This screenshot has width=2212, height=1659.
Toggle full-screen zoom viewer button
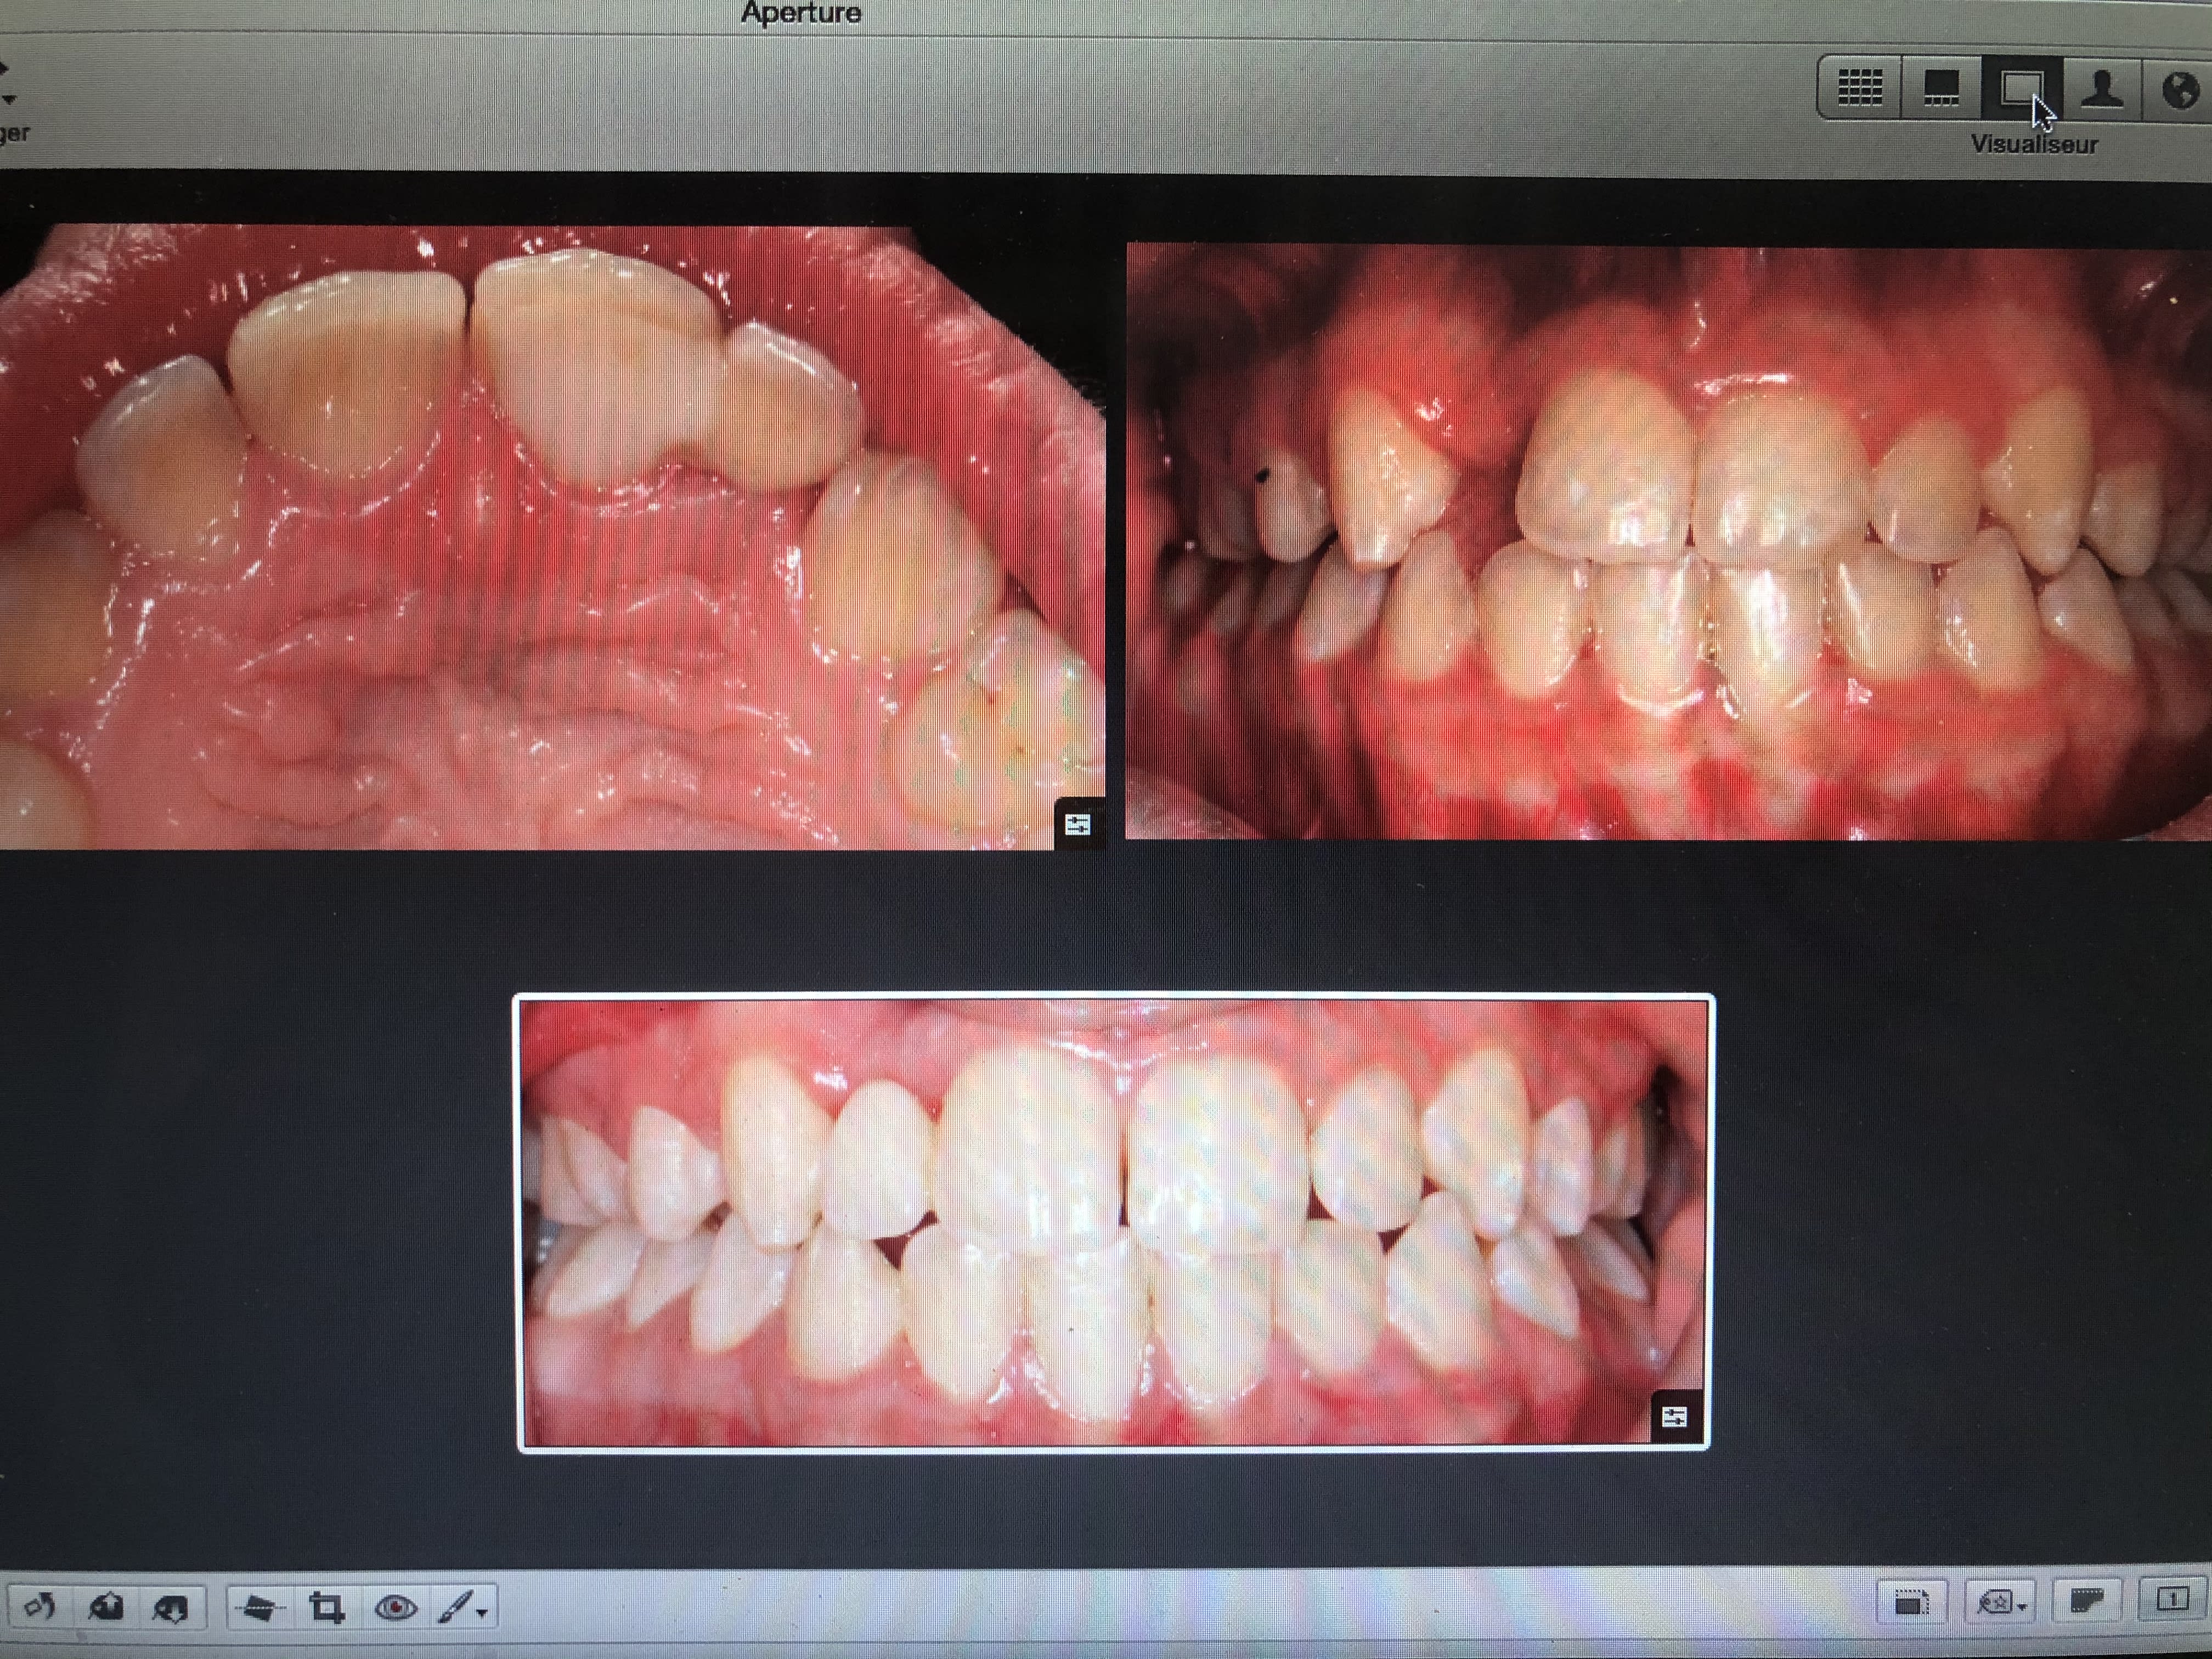point(1911,1603)
